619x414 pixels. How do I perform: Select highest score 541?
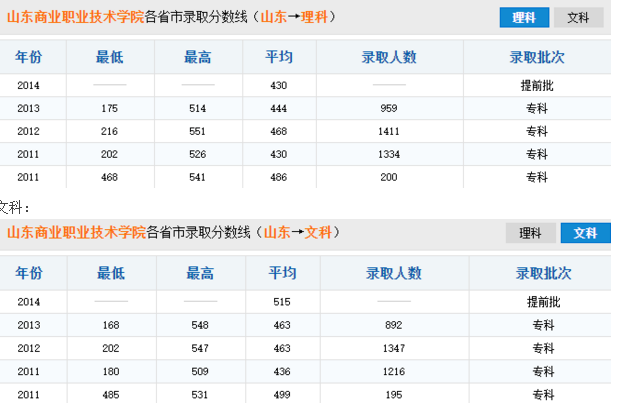pyautogui.click(x=197, y=177)
